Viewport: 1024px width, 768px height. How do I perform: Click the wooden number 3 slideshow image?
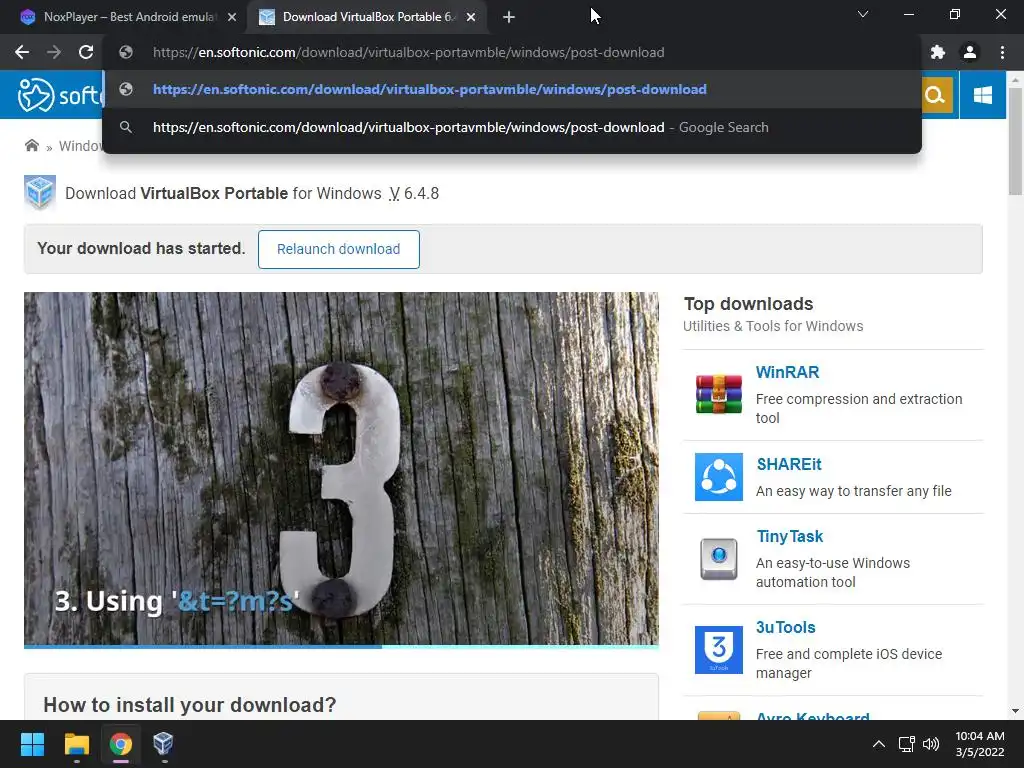pos(341,468)
